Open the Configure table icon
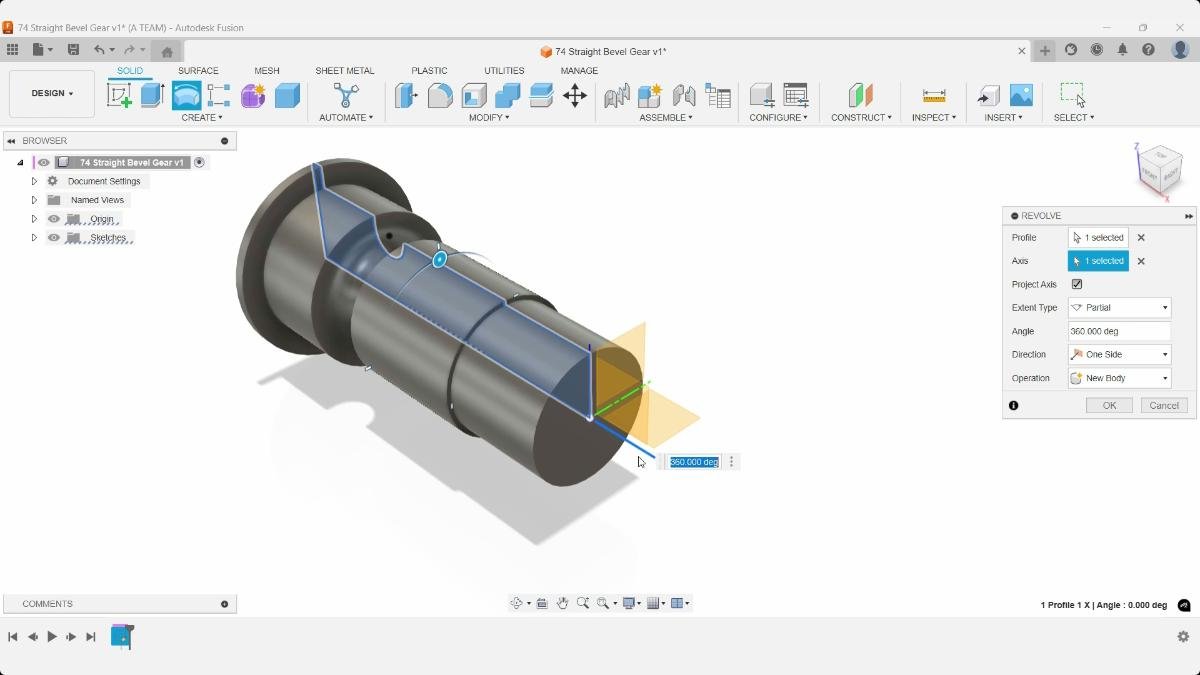1200x675 pixels. point(796,95)
